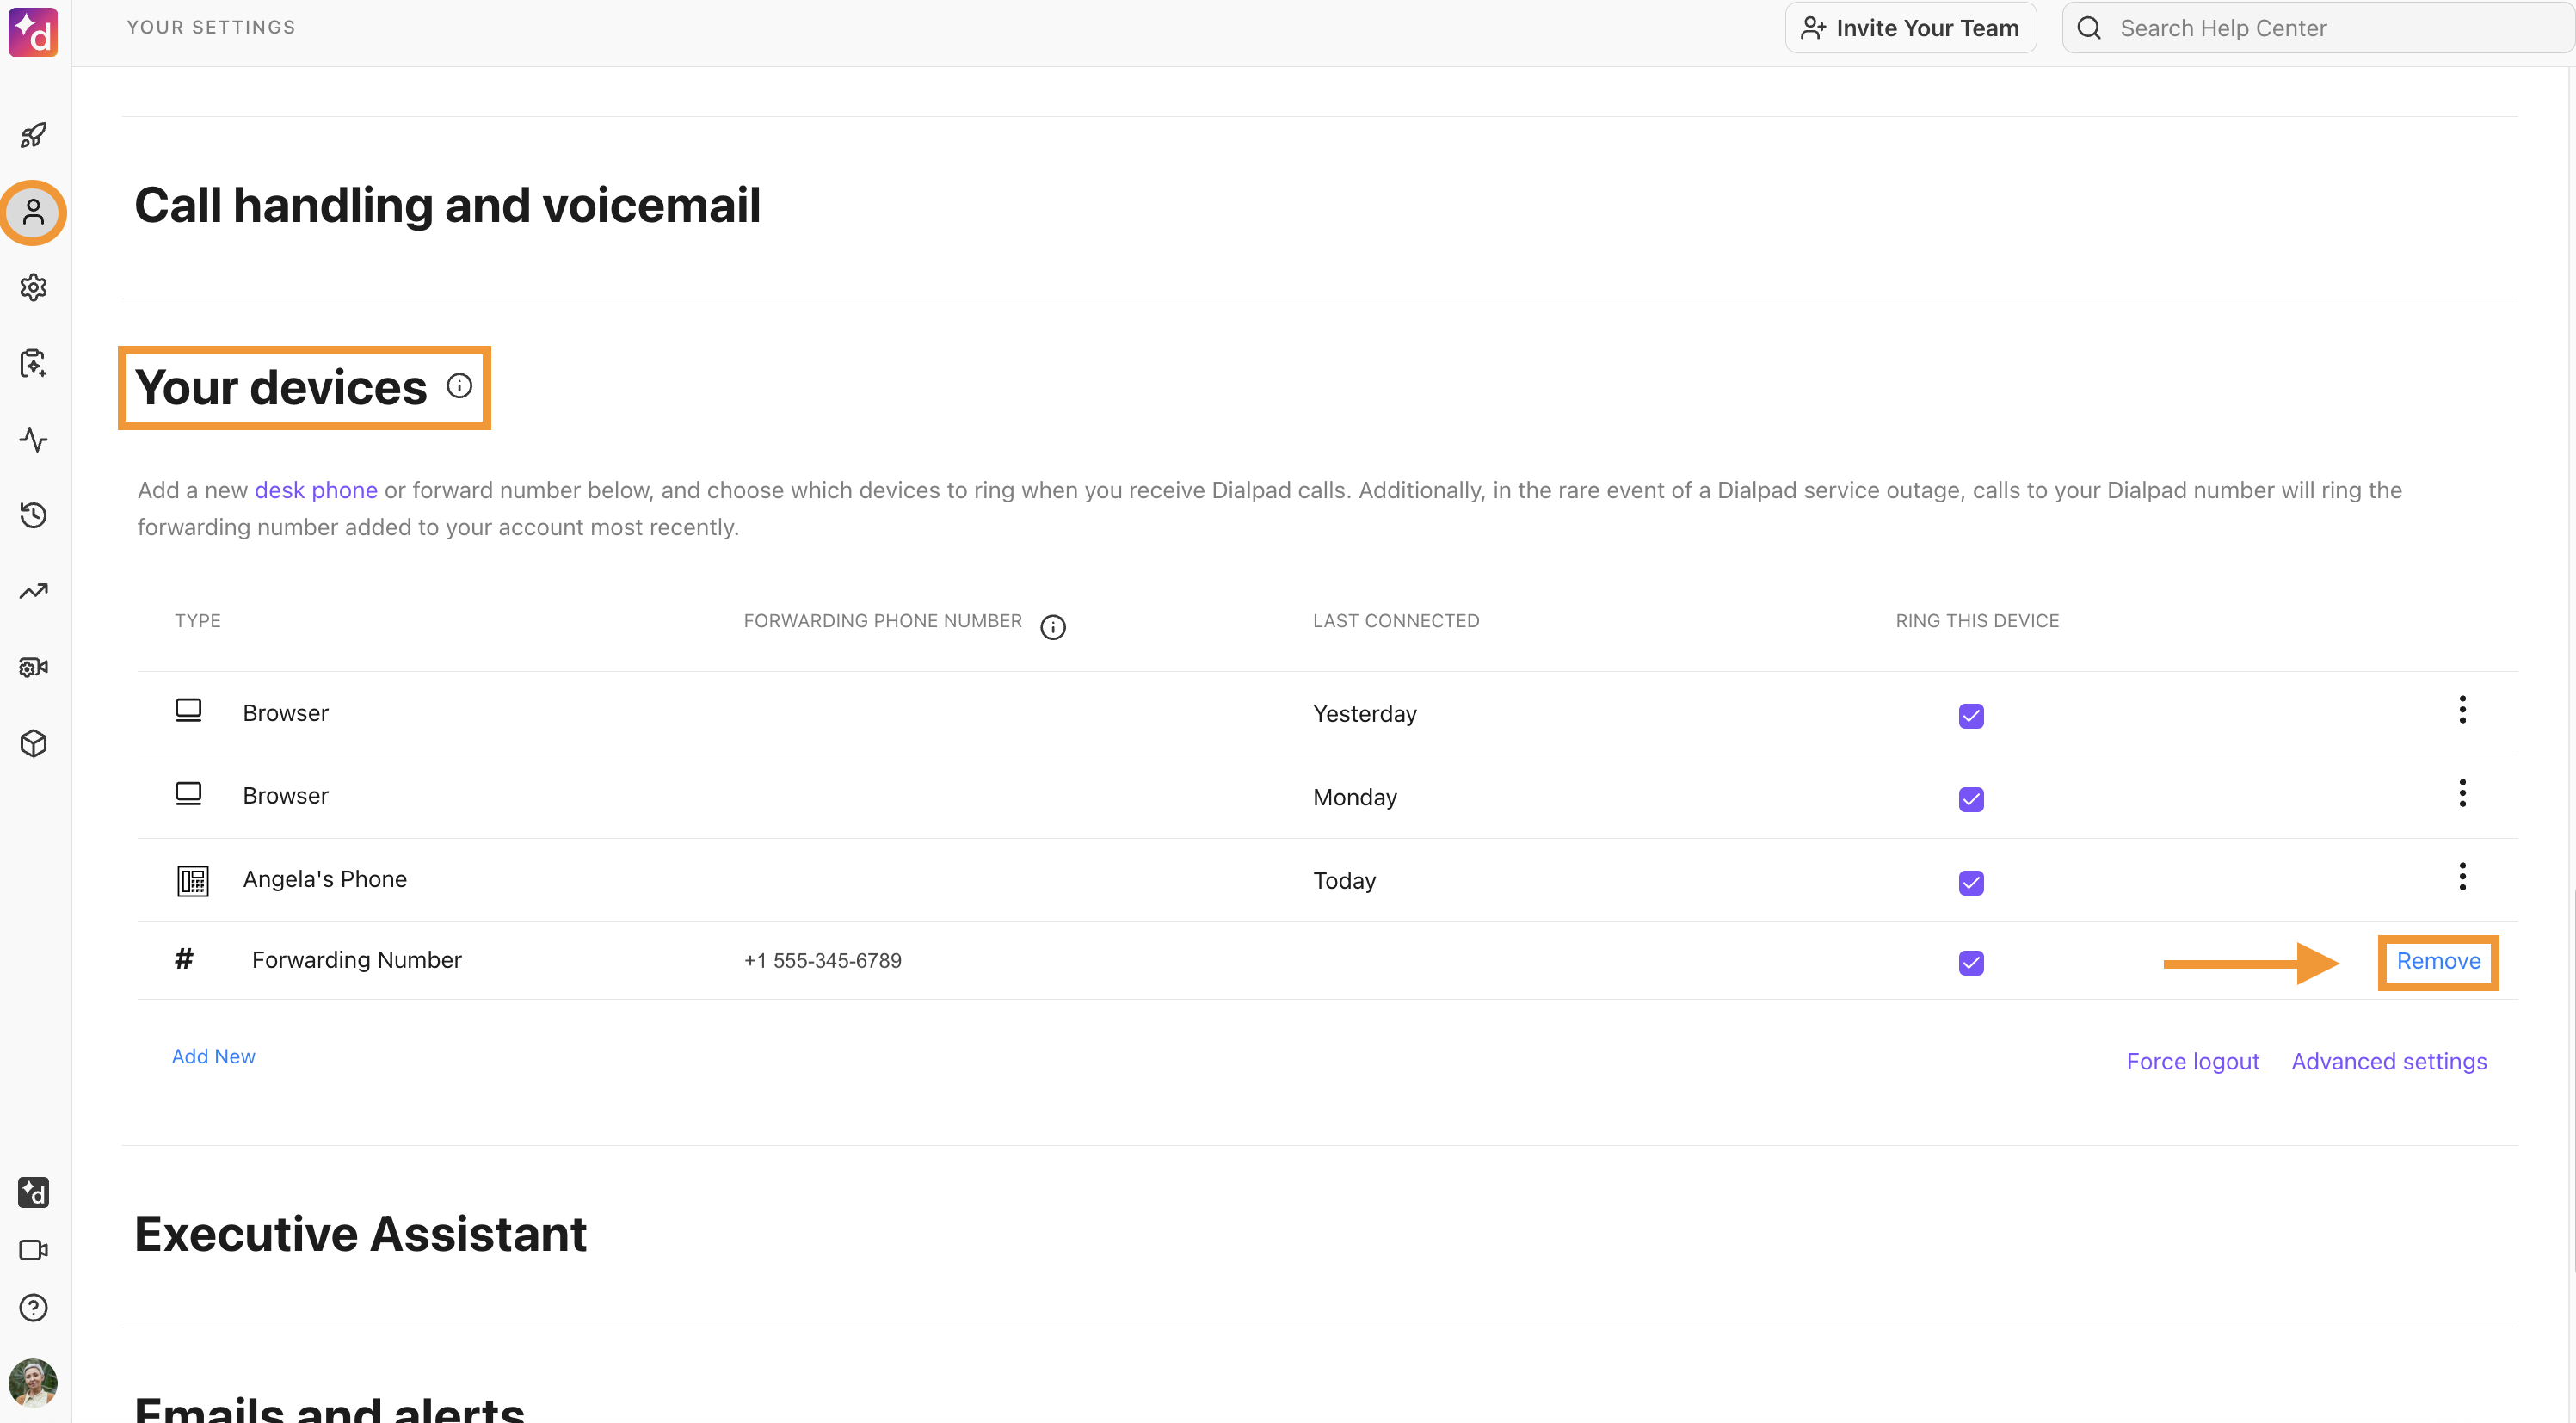This screenshot has height=1423, width=2576.
Task: Click the Angela's Phone device name
Action: [x=325, y=879]
